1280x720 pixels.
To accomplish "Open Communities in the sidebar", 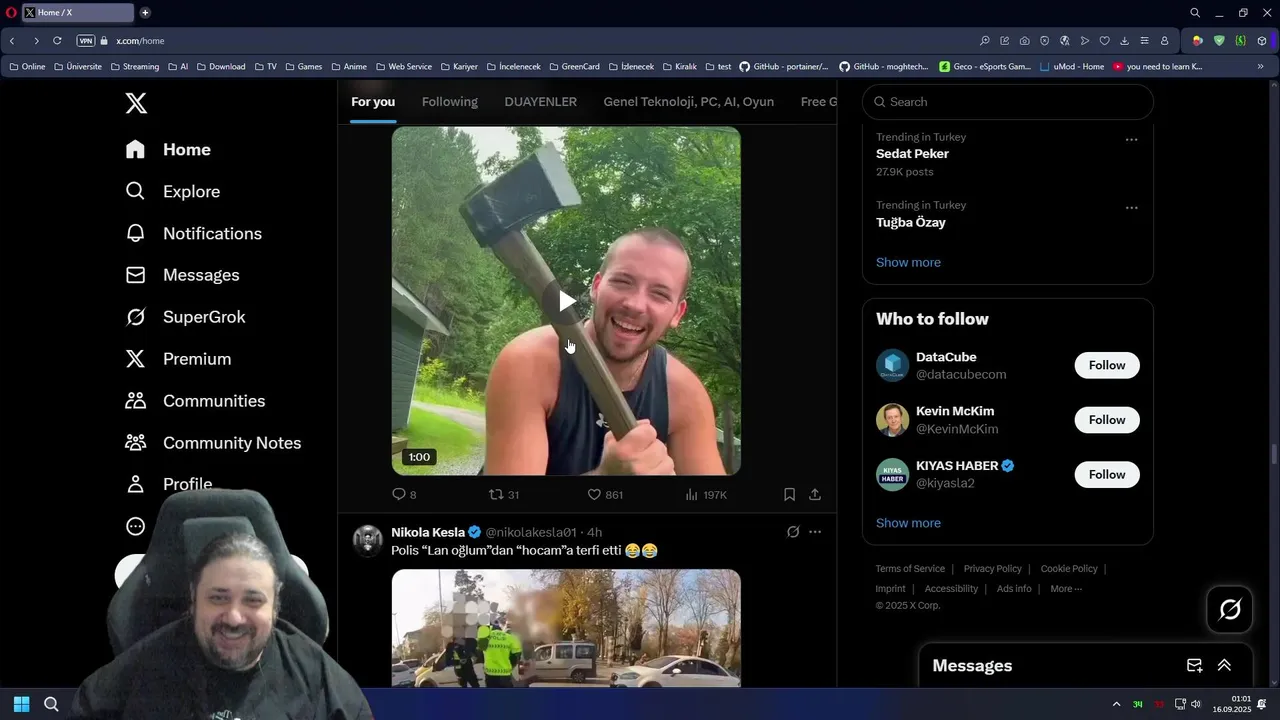I will click(195, 401).
